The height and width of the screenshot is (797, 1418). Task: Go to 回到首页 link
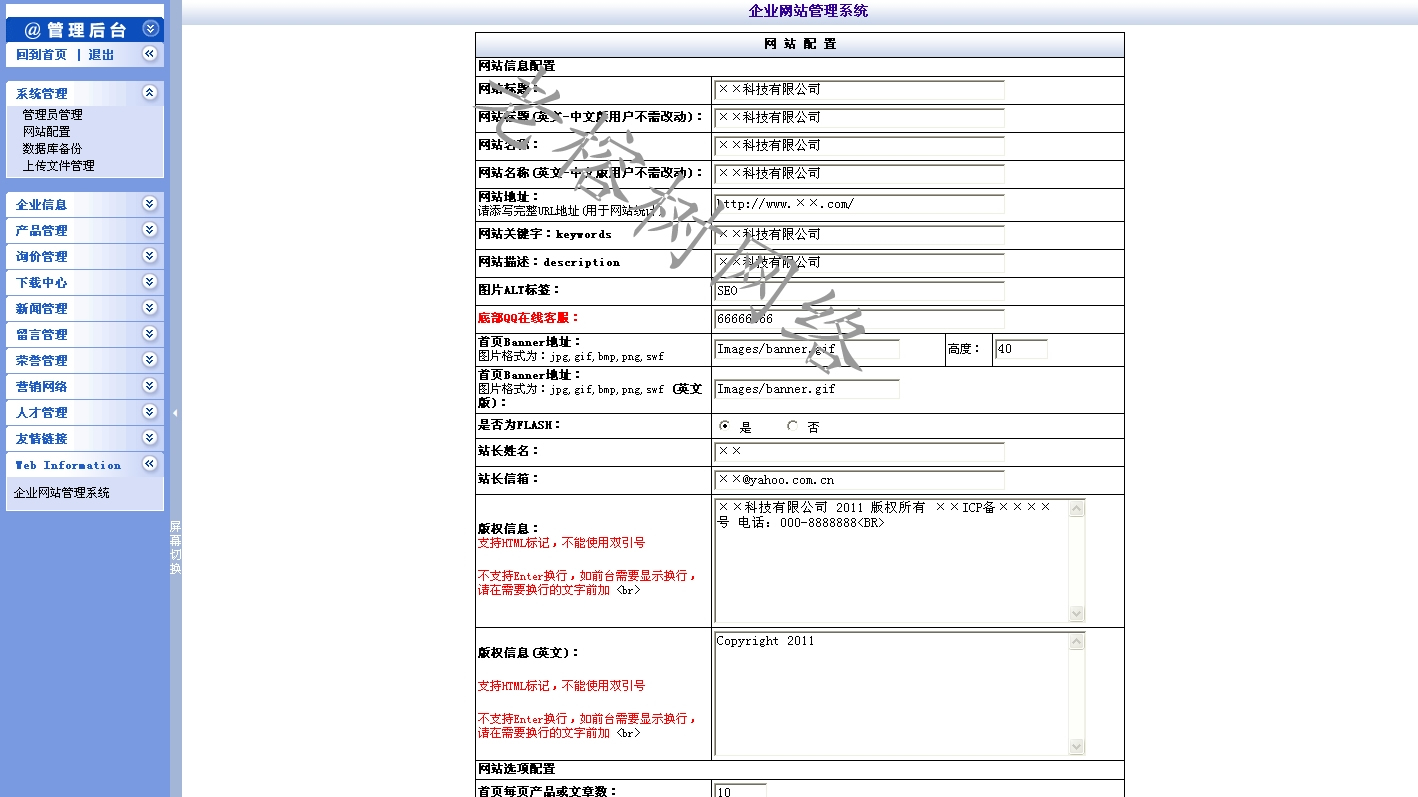pos(42,55)
